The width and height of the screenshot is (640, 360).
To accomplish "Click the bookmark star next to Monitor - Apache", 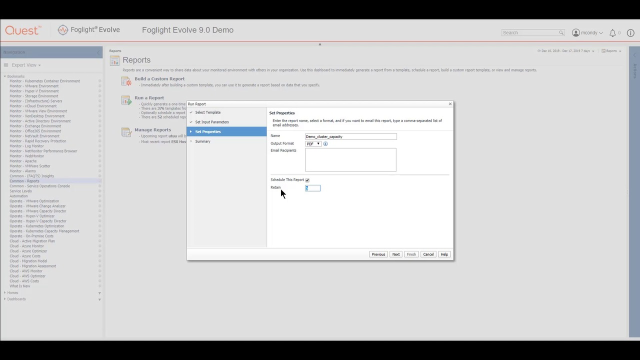I will pos(100,161).
